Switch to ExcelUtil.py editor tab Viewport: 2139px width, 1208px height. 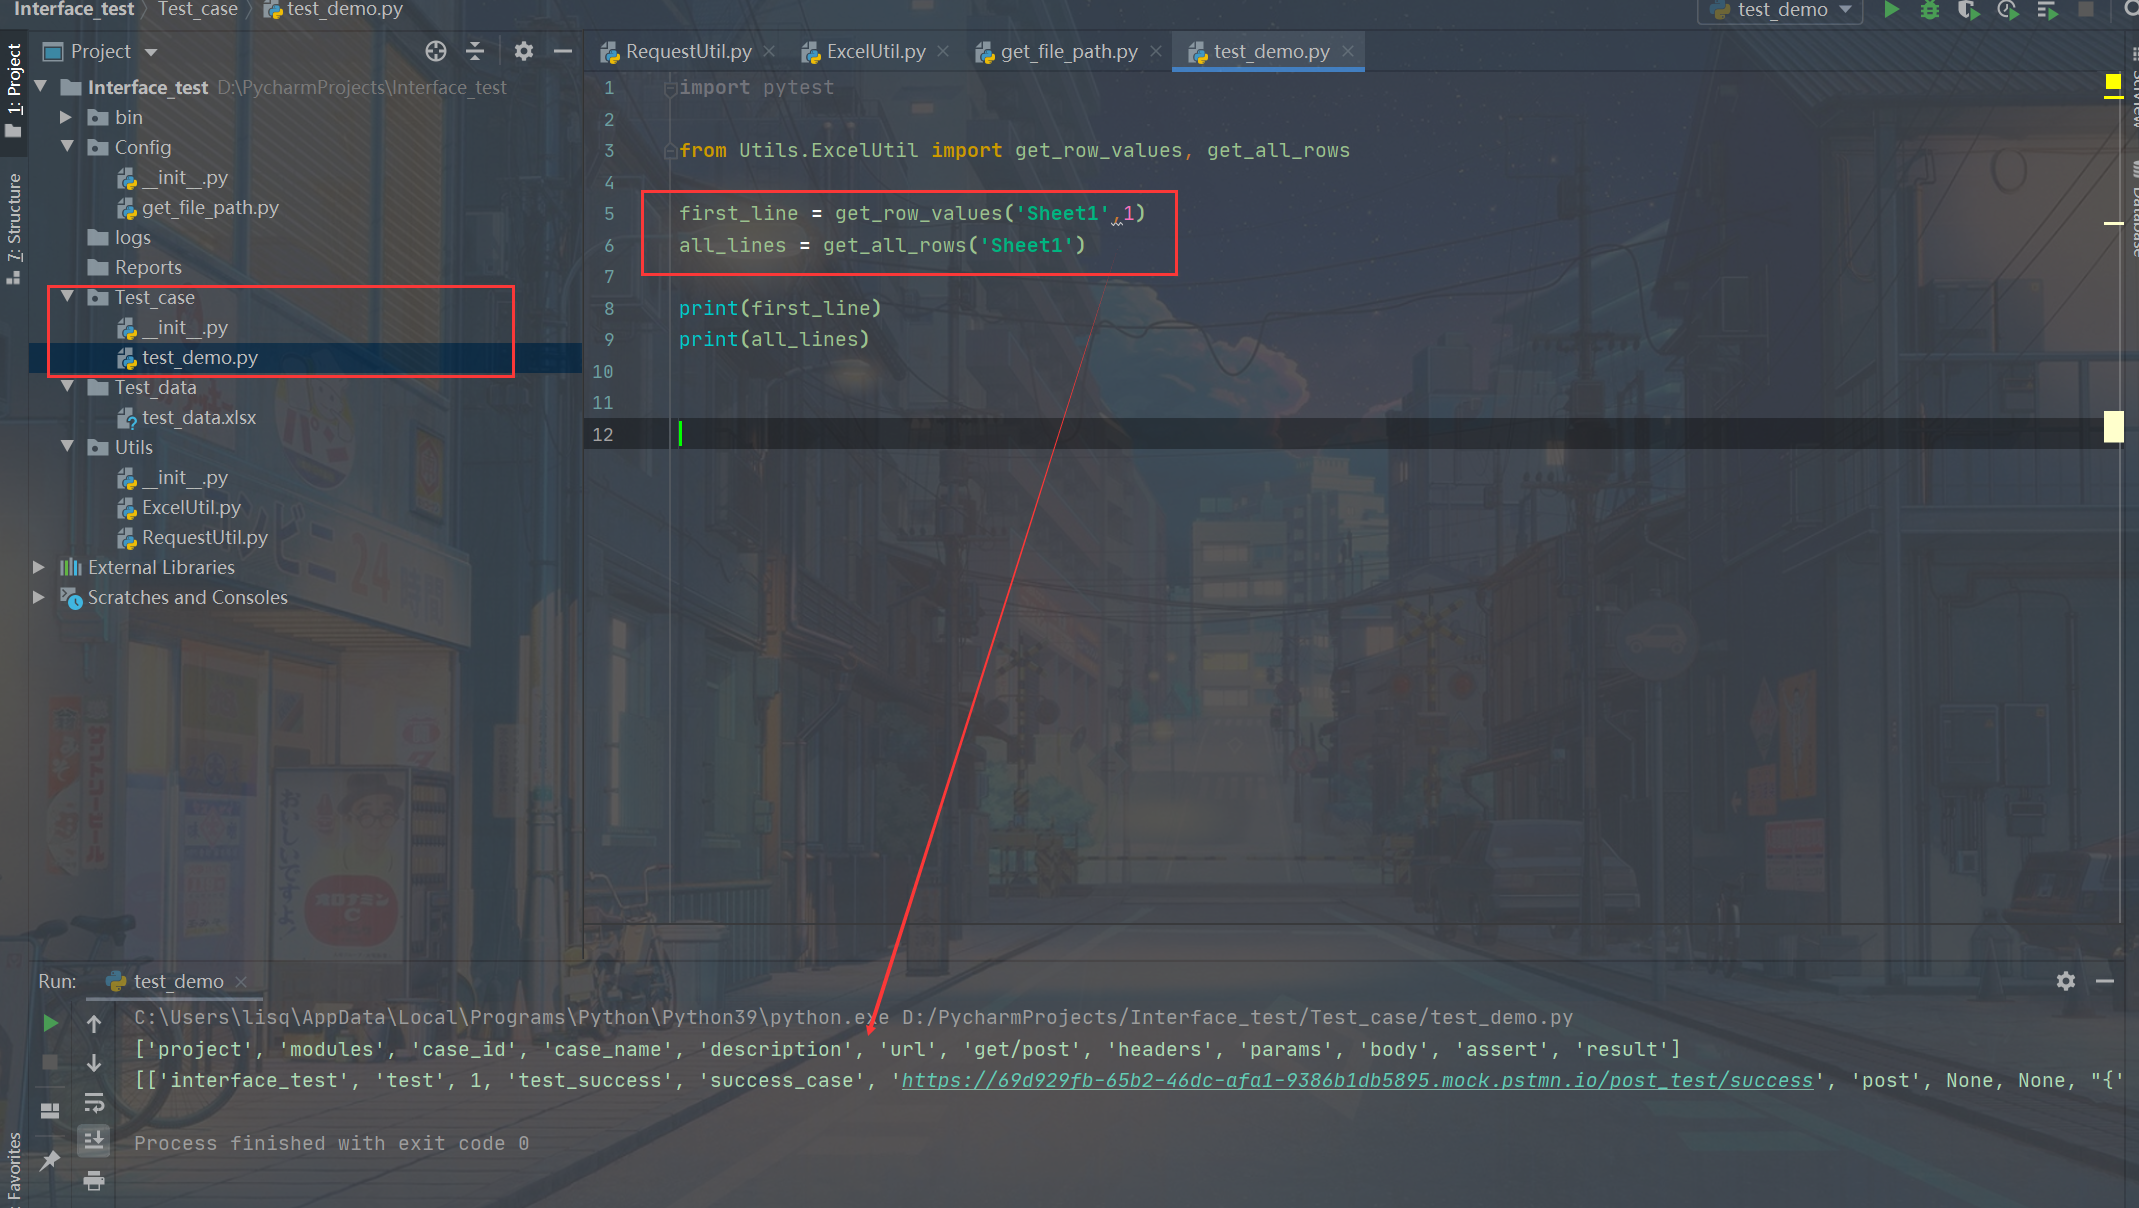pos(875,51)
